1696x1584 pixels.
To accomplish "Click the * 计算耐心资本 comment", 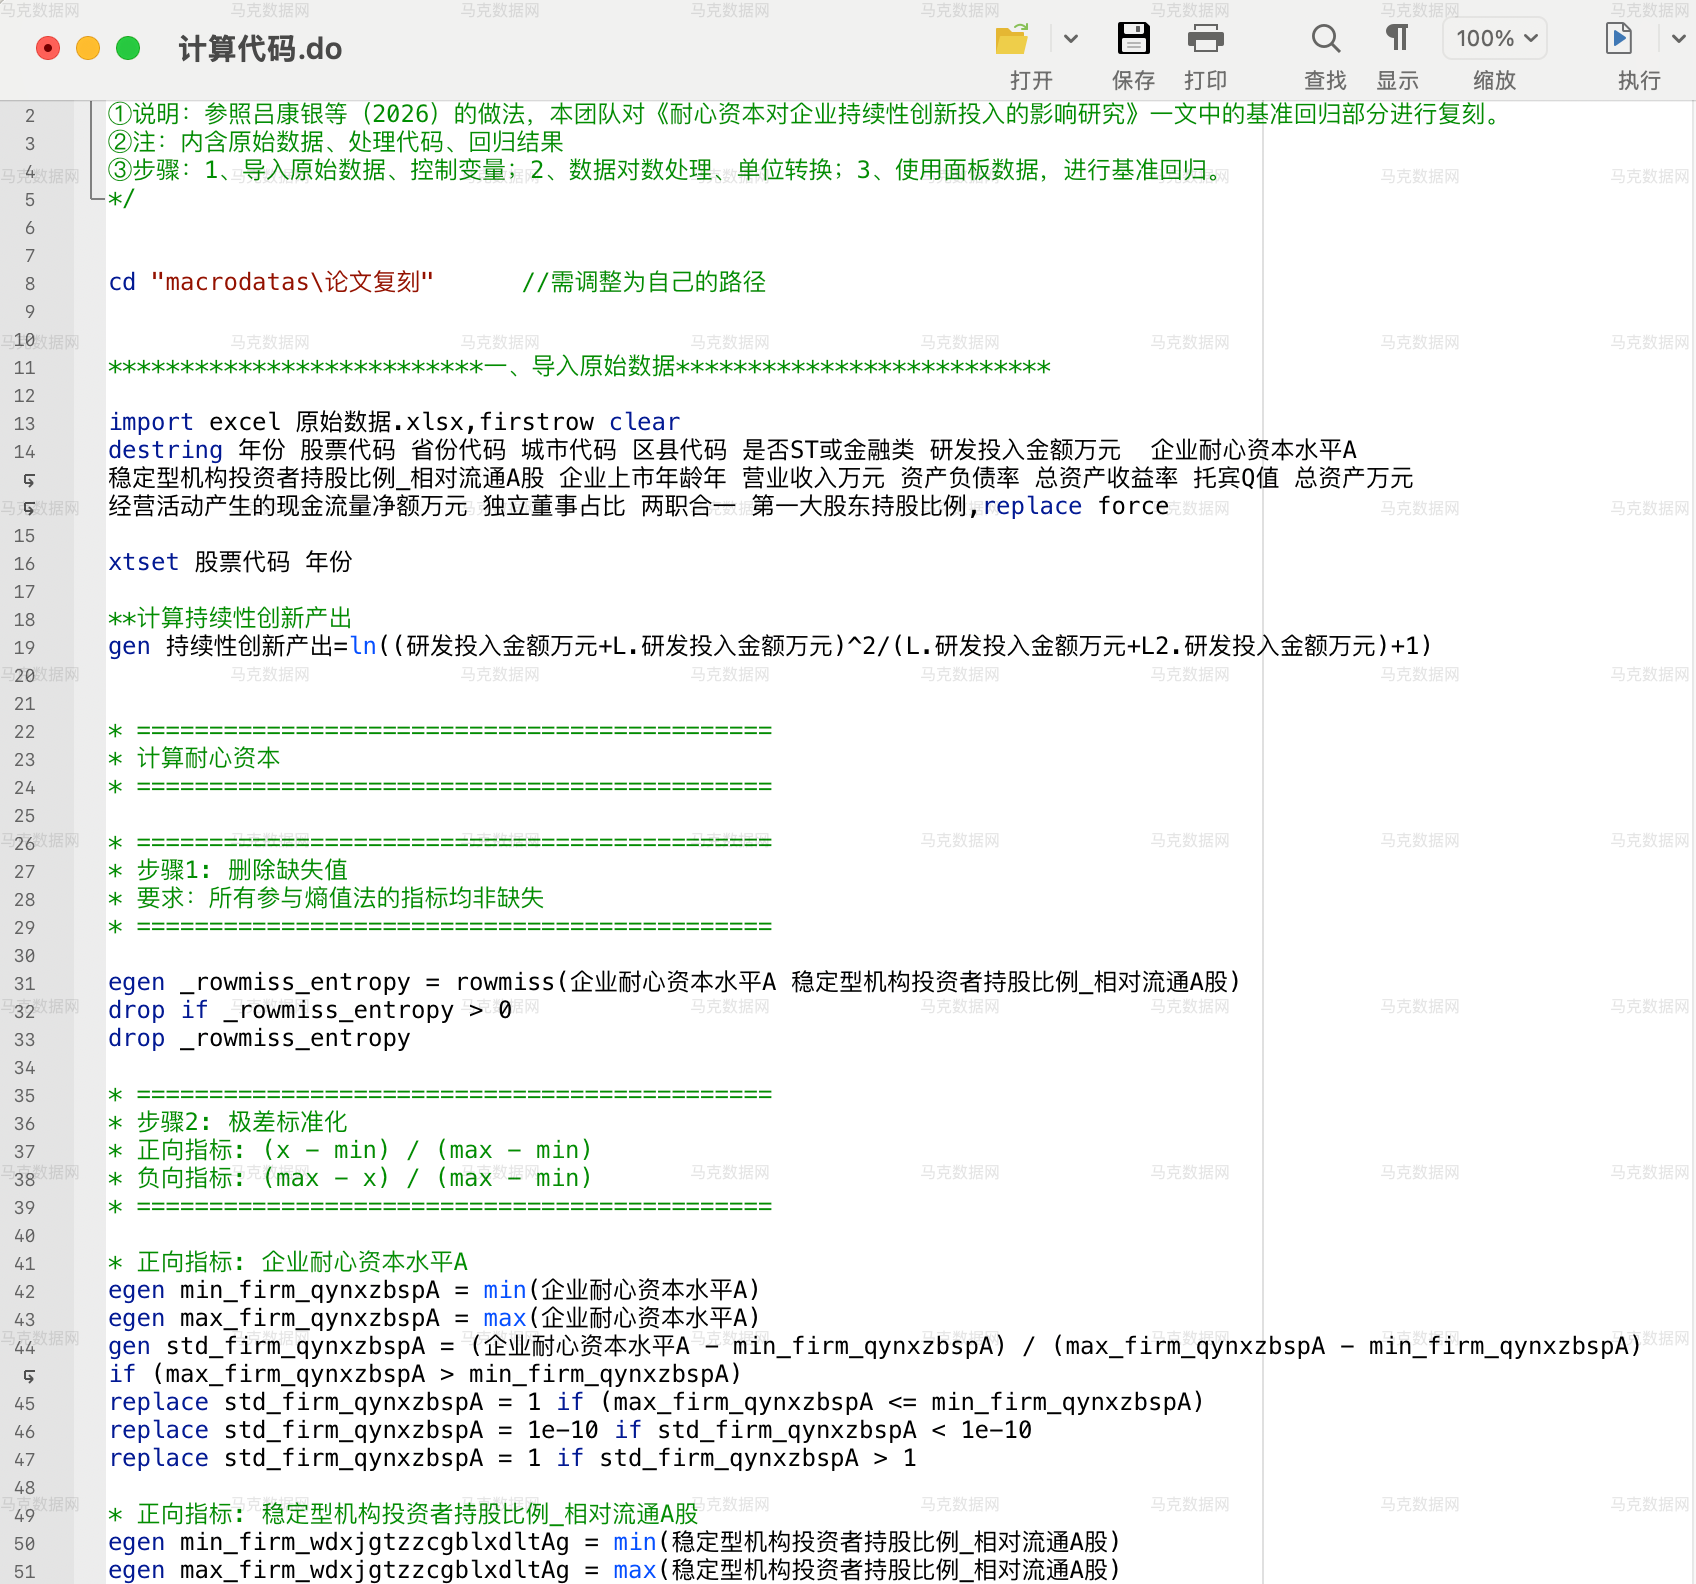I will [194, 758].
